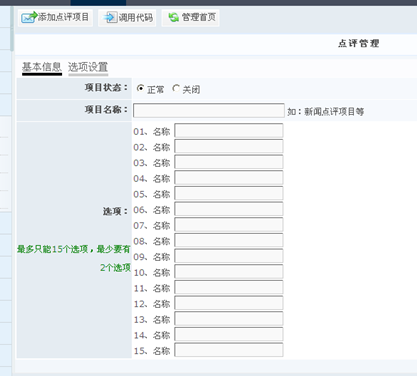Click the blue arrow icon of 调用代码

[110, 17]
